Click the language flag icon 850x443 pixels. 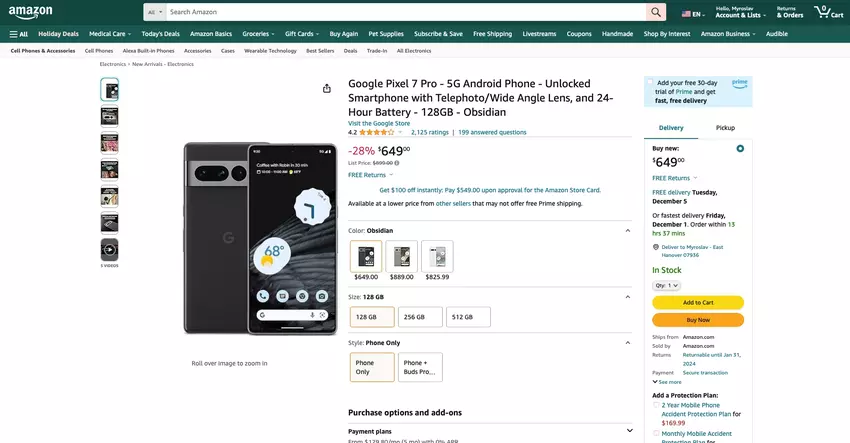[x=687, y=14]
